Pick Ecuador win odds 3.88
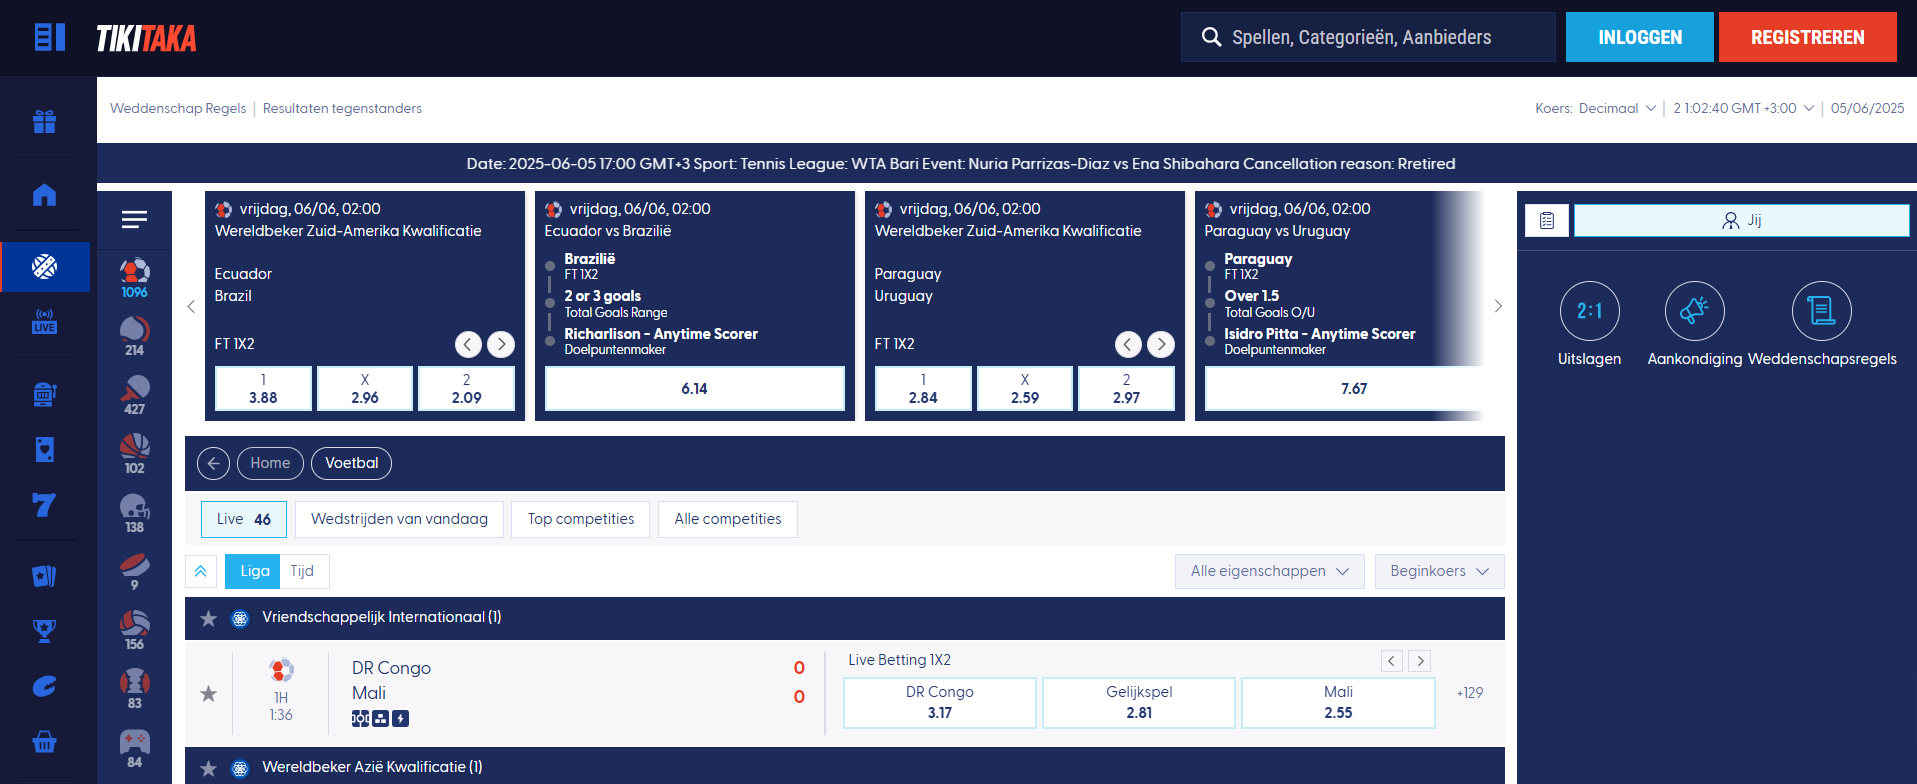Viewport: 1917px width, 784px height. click(x=263, y=388)
